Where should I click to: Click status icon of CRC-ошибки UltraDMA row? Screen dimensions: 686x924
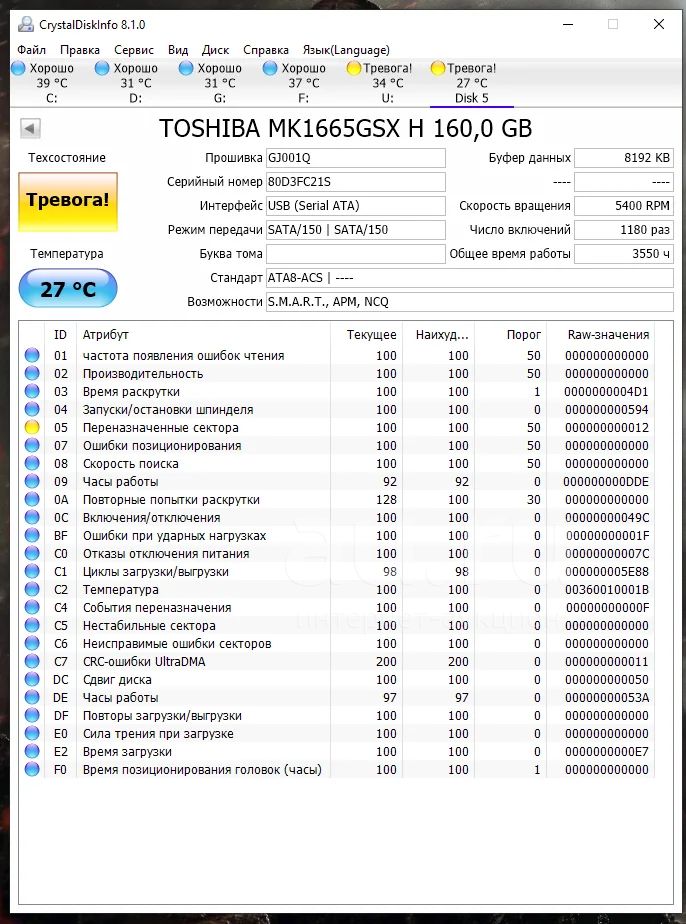(x=32, y=661)
